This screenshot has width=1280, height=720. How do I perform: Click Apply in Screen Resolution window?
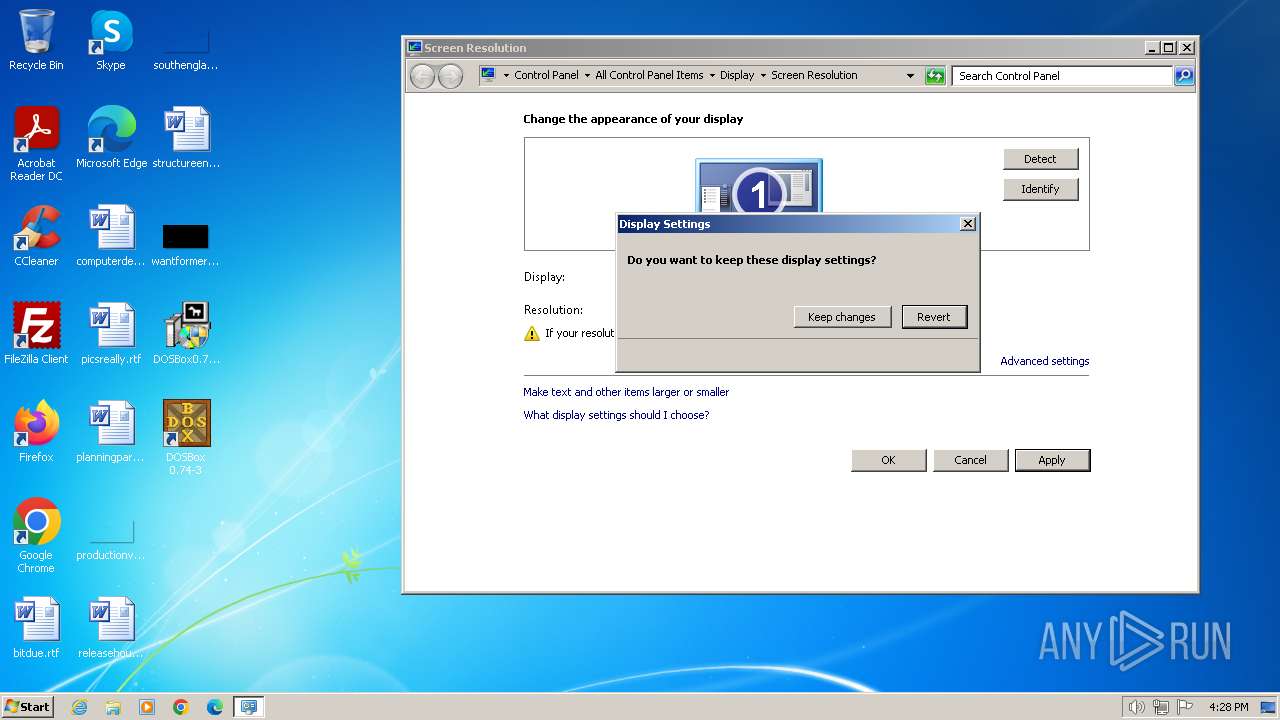click(x=1052, y=460)
